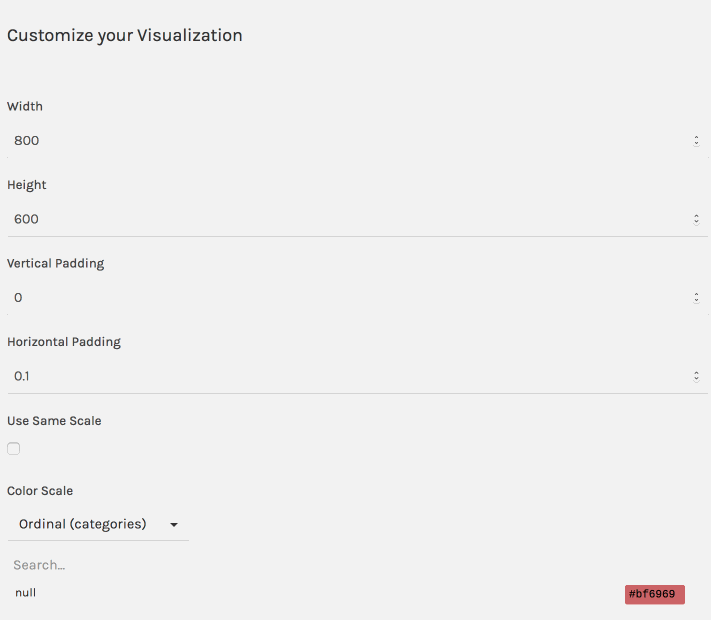Increase Height using the up arrow
This screenshot has width=711, height=620.
coord(696,216)
